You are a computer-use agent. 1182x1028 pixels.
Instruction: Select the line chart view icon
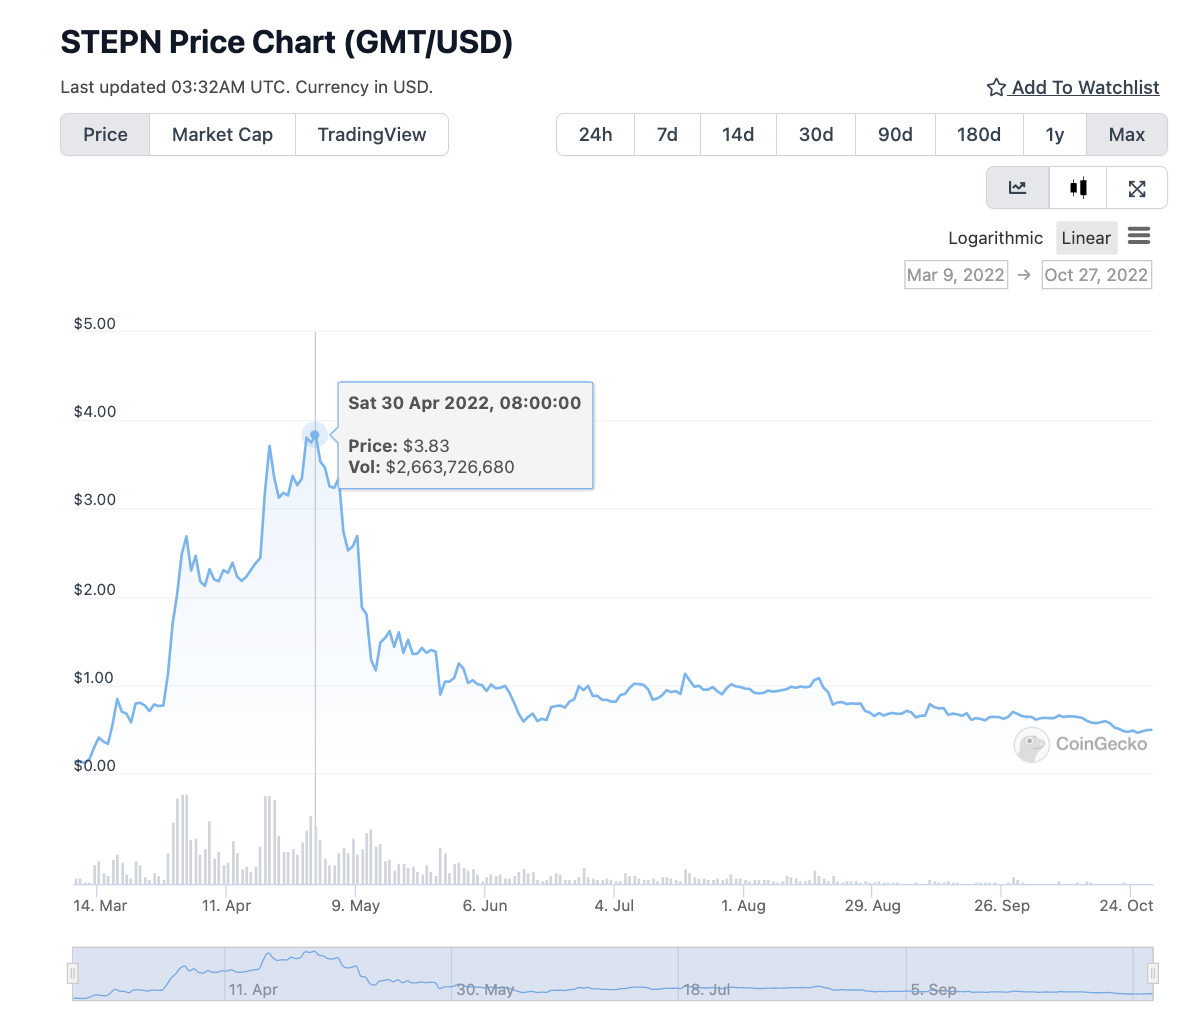1018,188
